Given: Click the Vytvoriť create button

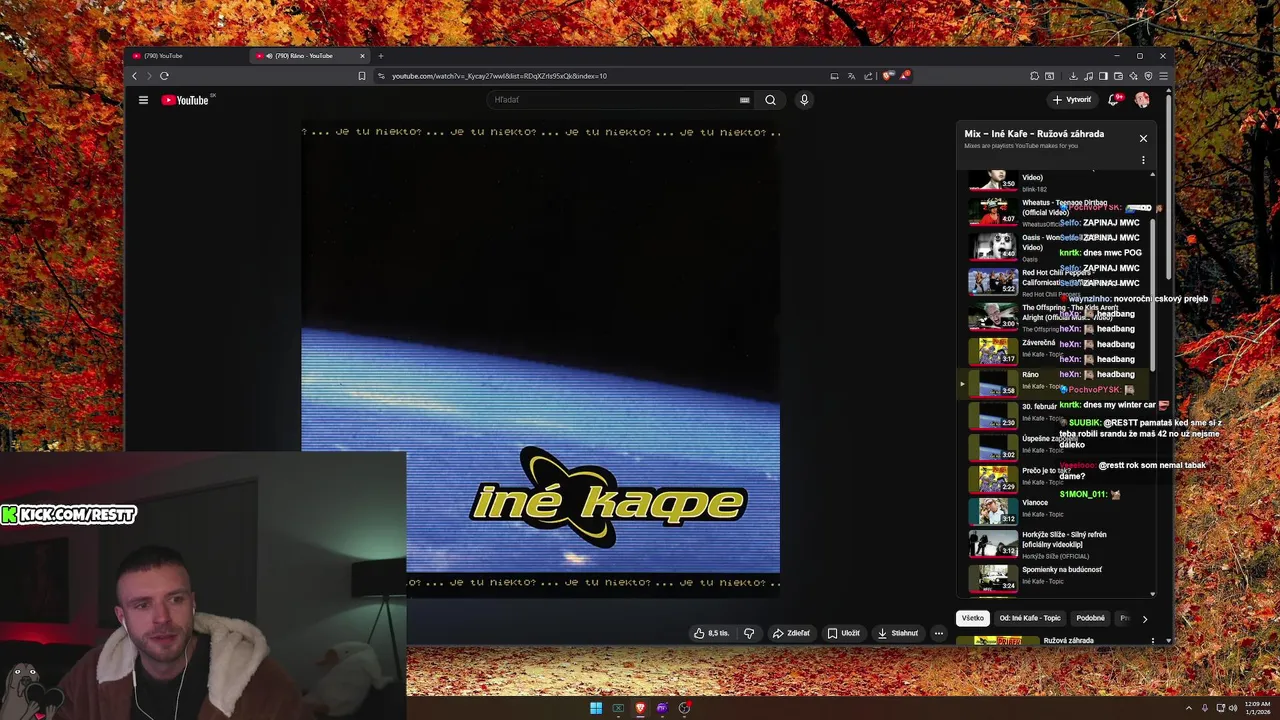Looking at the screenshot, I should [x=1072, y=100].
